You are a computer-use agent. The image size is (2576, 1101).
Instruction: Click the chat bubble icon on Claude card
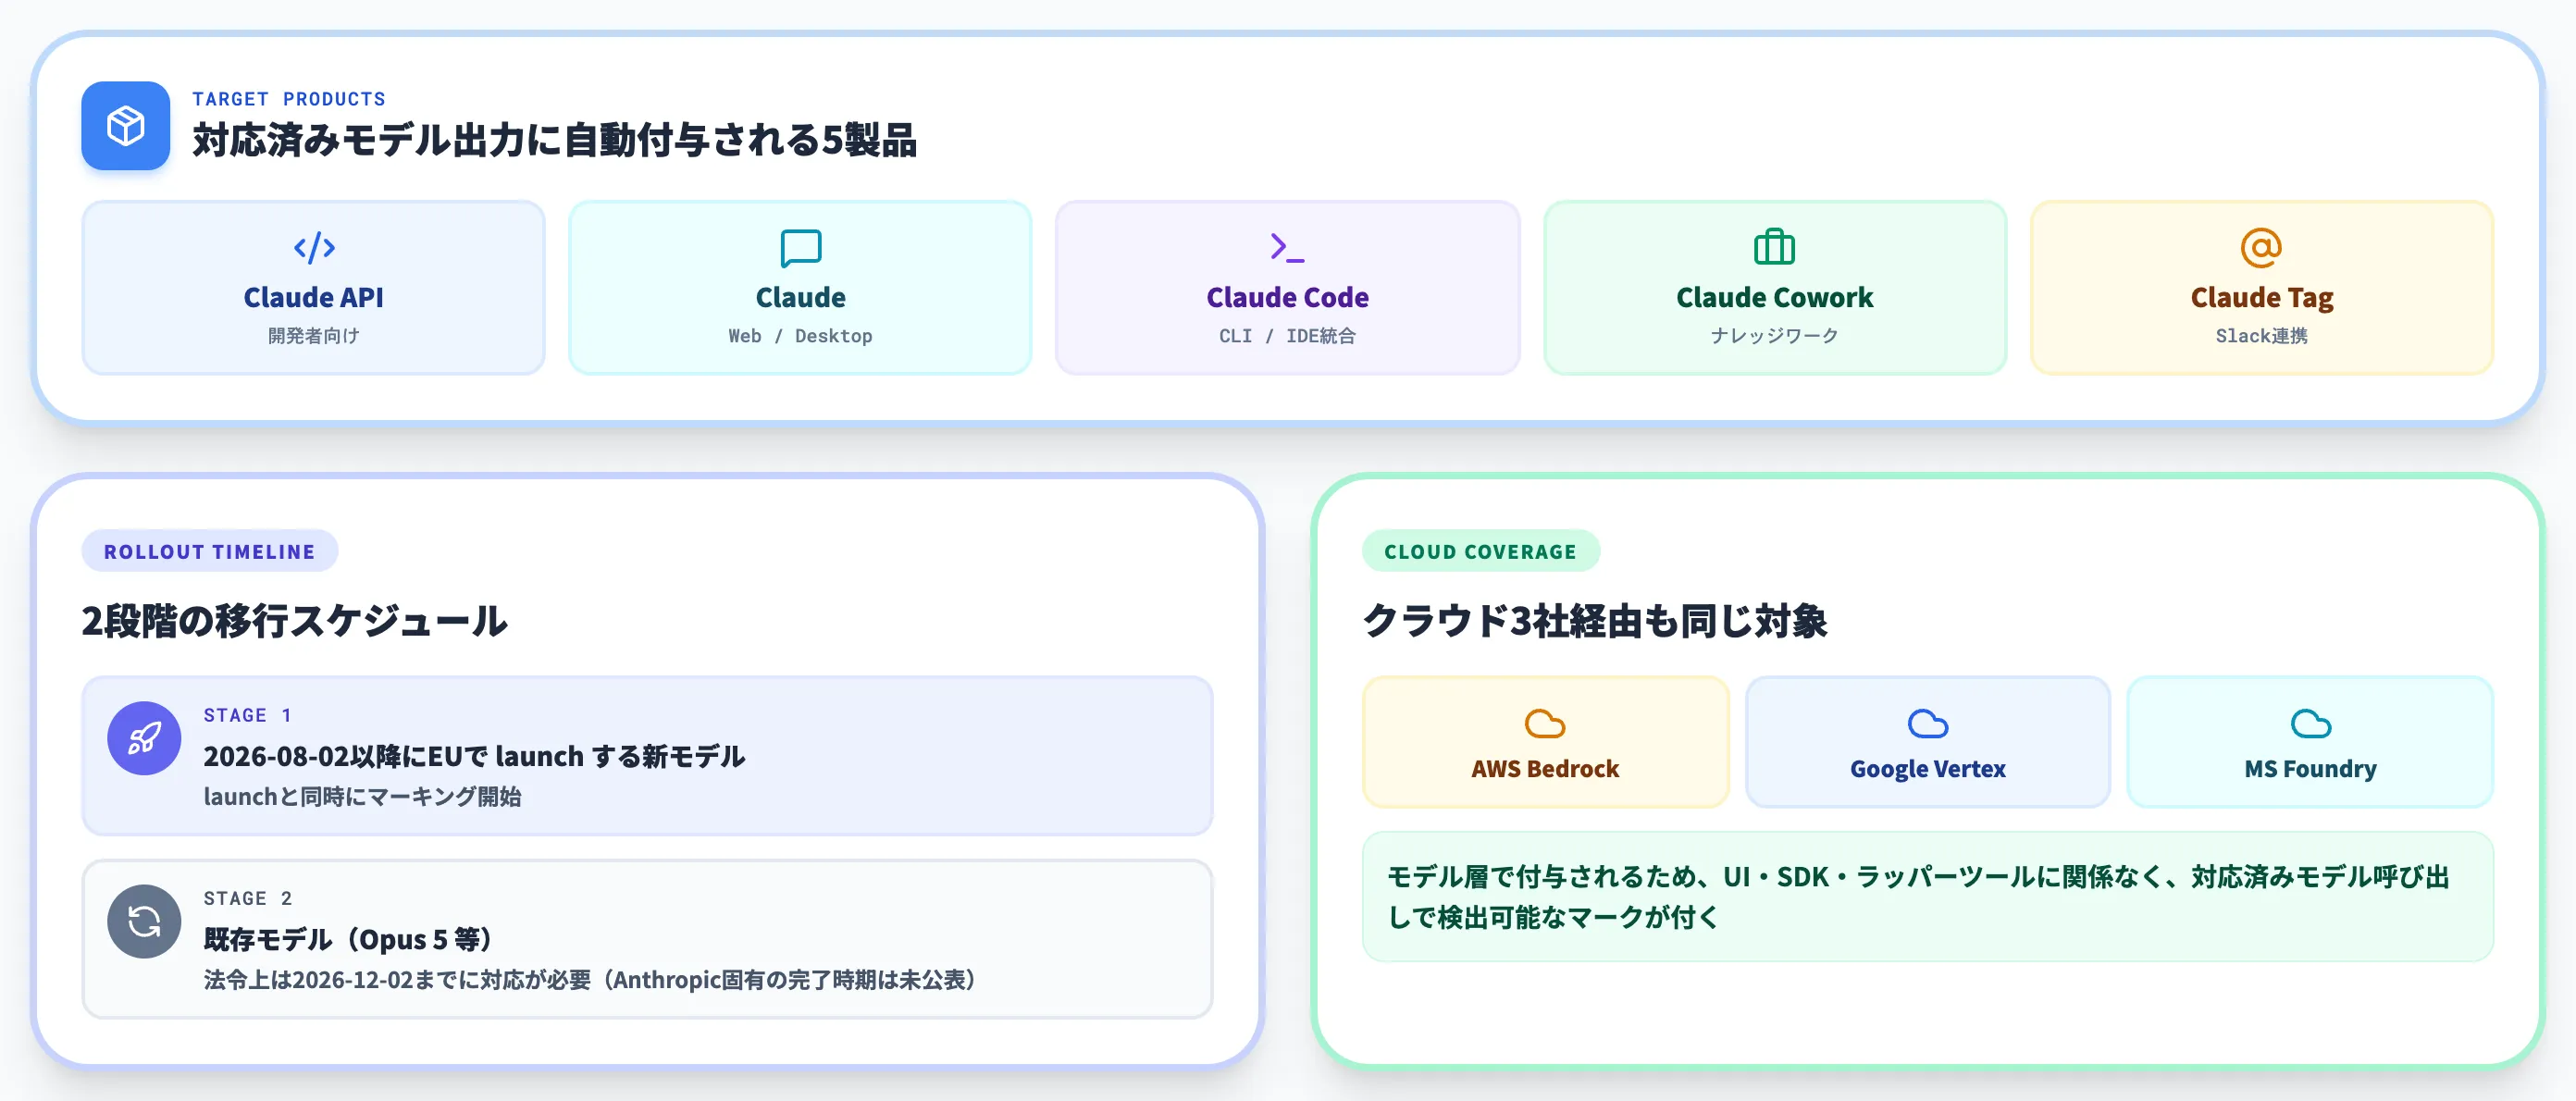[x=800, y=248]
